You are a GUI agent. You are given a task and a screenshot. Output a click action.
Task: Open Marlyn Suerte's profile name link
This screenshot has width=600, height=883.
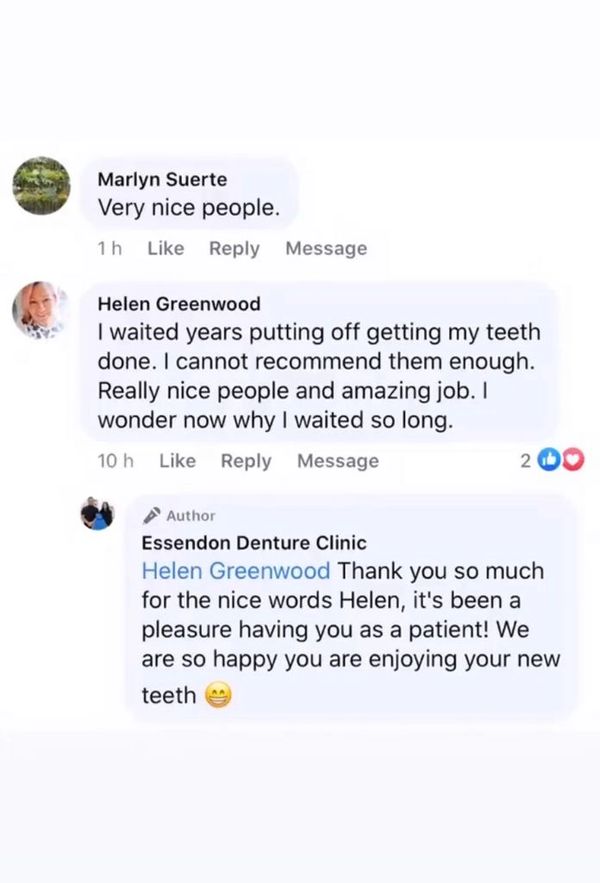[x=162, y=180]
